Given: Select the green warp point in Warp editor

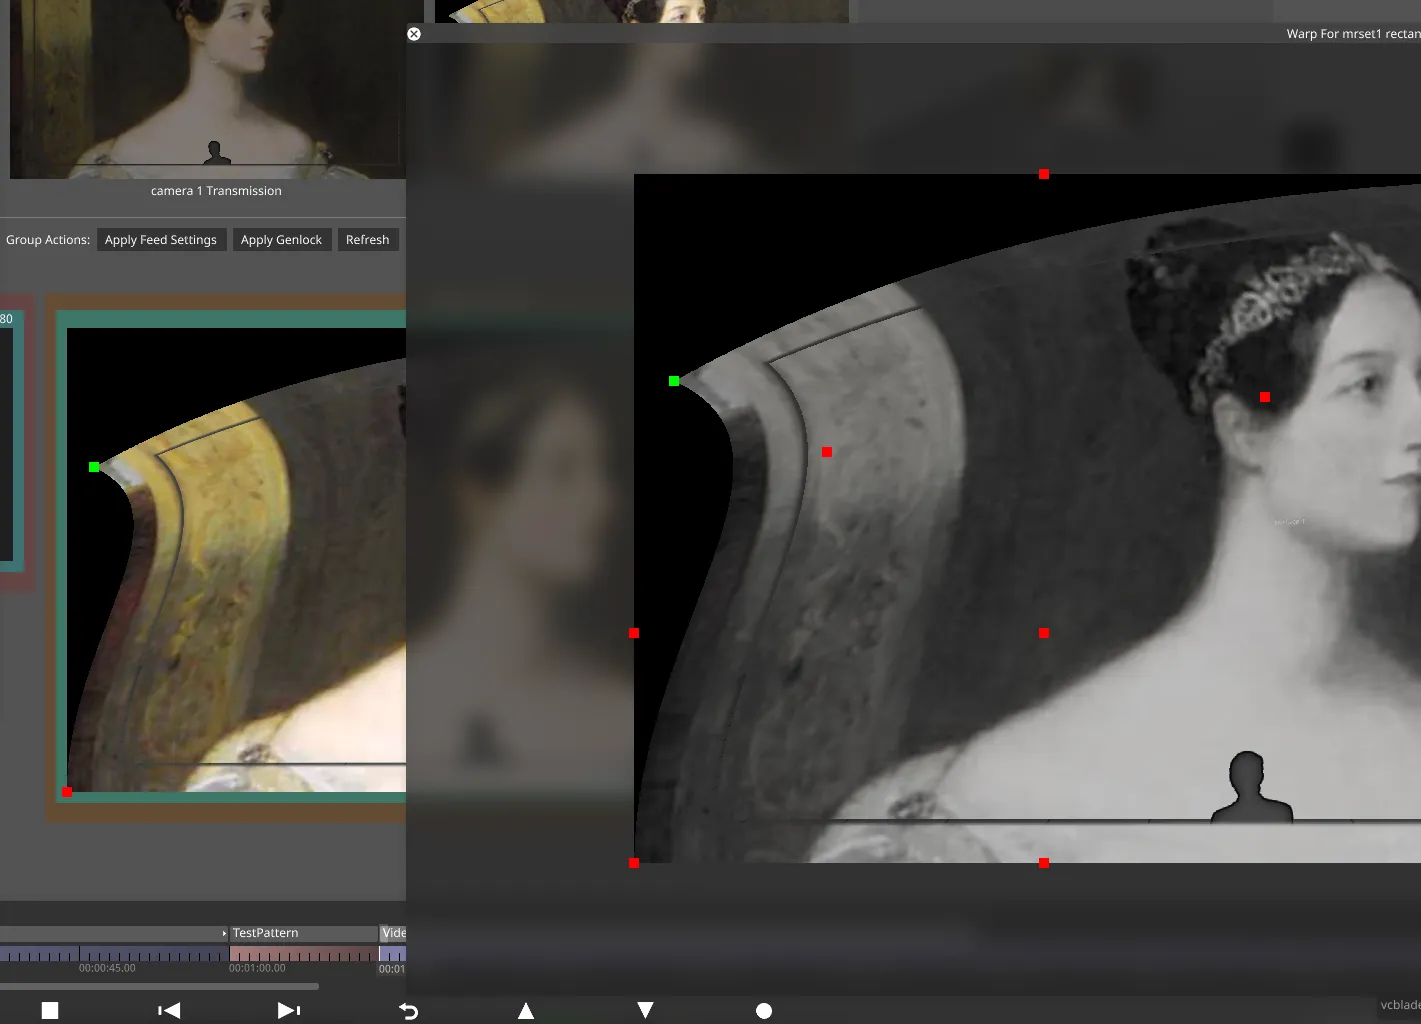Looking at the screenshot, I should tap(674, 381).
